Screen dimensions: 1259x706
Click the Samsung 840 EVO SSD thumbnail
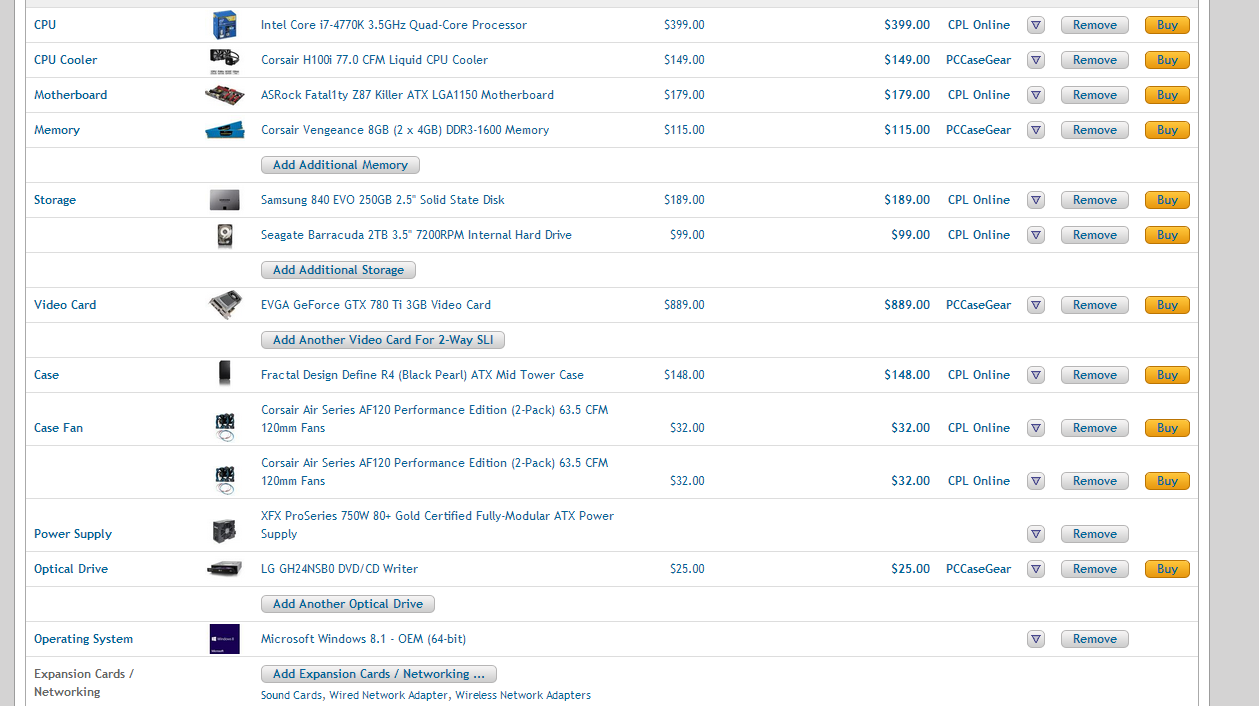224,200
